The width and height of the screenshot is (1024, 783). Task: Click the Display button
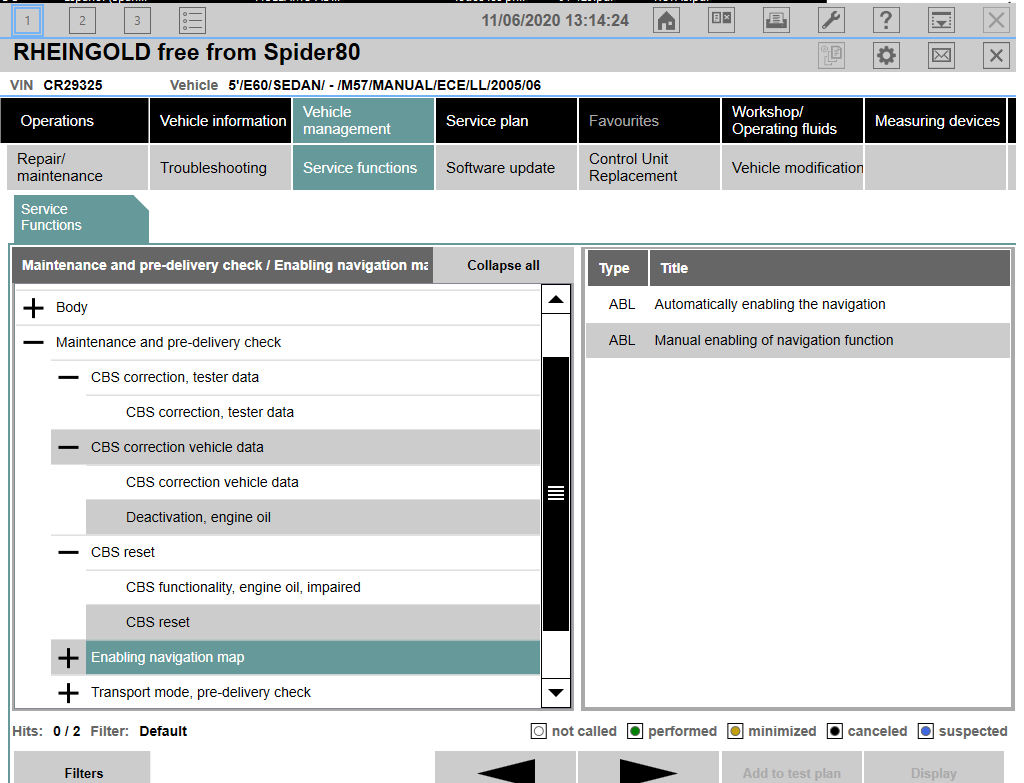click(x=934, y=769)
